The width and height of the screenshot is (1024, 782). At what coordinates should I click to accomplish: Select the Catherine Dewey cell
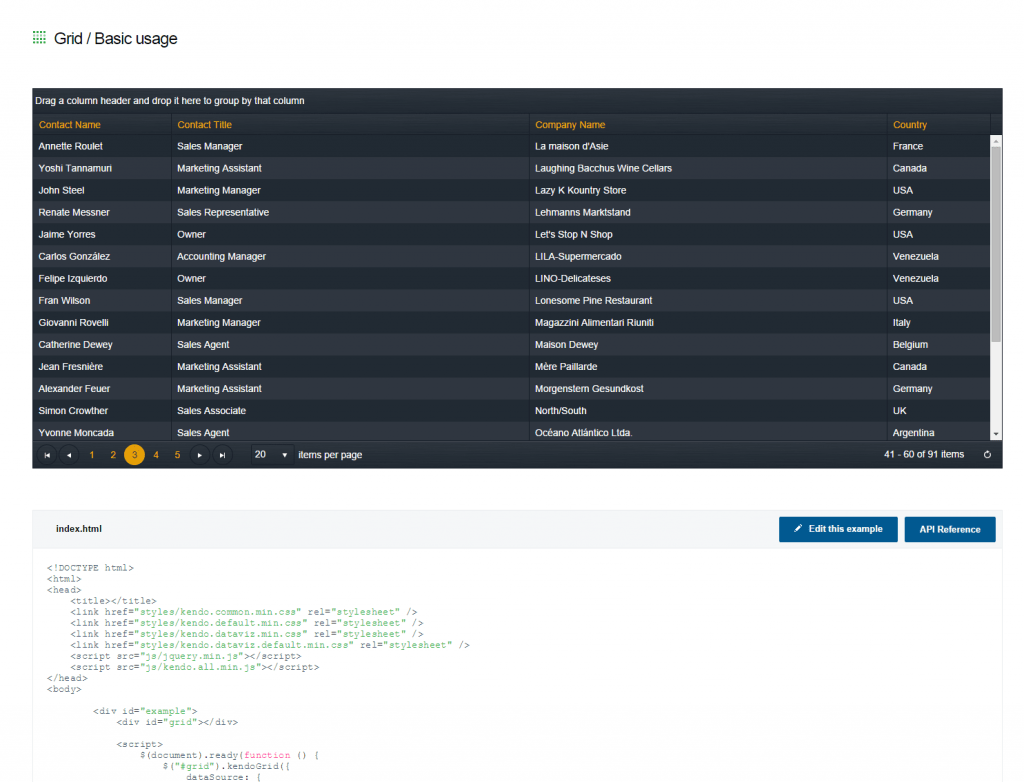[x=102, y=345]
